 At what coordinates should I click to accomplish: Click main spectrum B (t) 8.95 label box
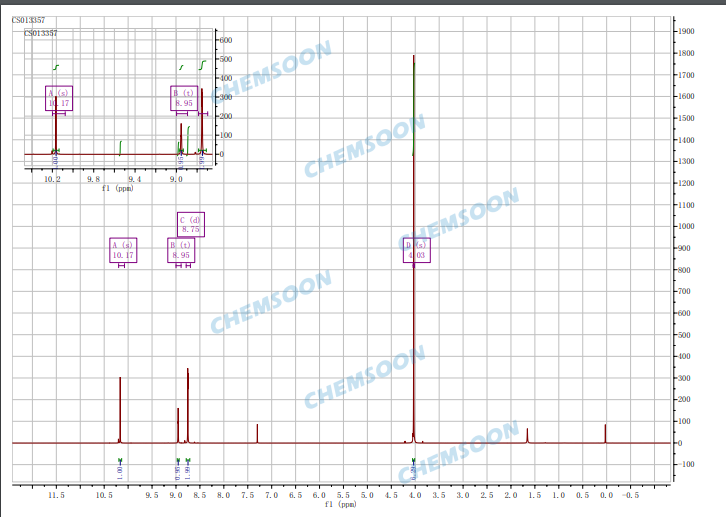click(x=181, y=250)
